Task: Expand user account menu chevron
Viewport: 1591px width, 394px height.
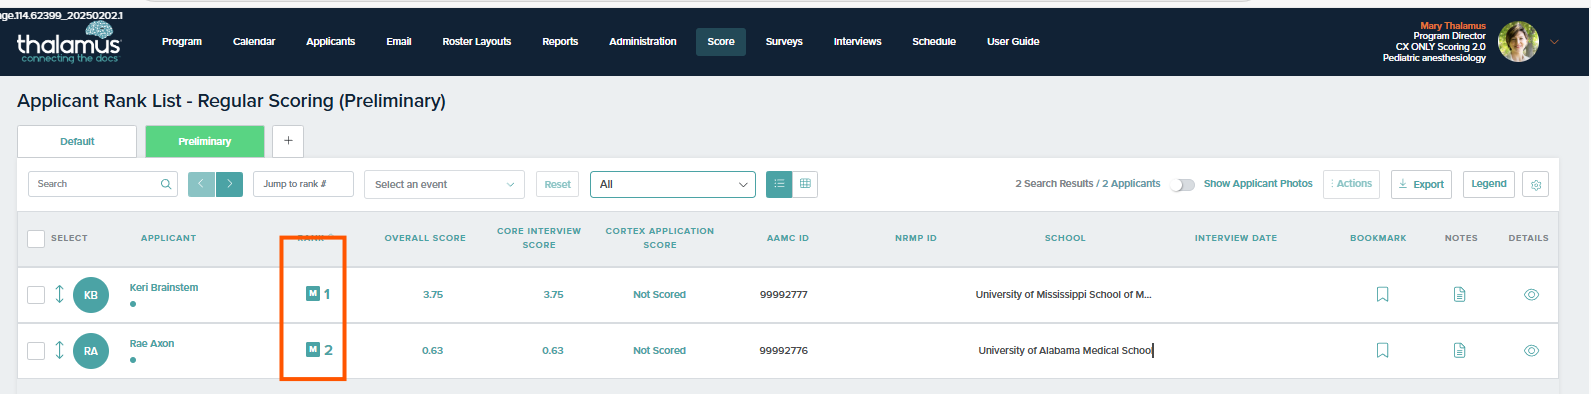Action: pyautogui.click(x=1554, y=42)
